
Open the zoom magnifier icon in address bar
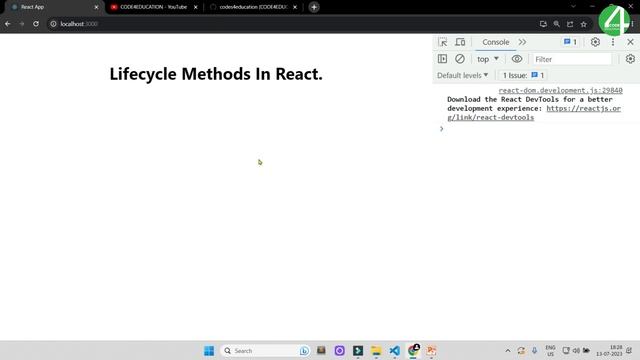pos(556,24)
